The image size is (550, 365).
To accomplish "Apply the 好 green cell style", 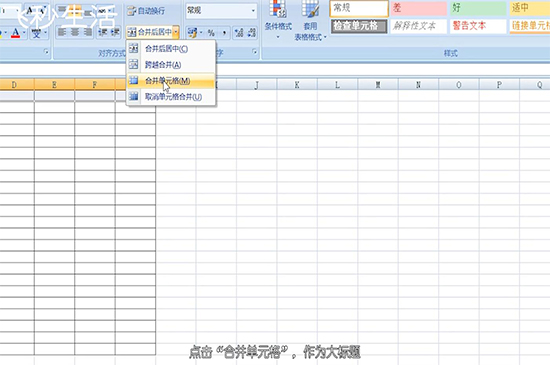I will pos(478,8).
